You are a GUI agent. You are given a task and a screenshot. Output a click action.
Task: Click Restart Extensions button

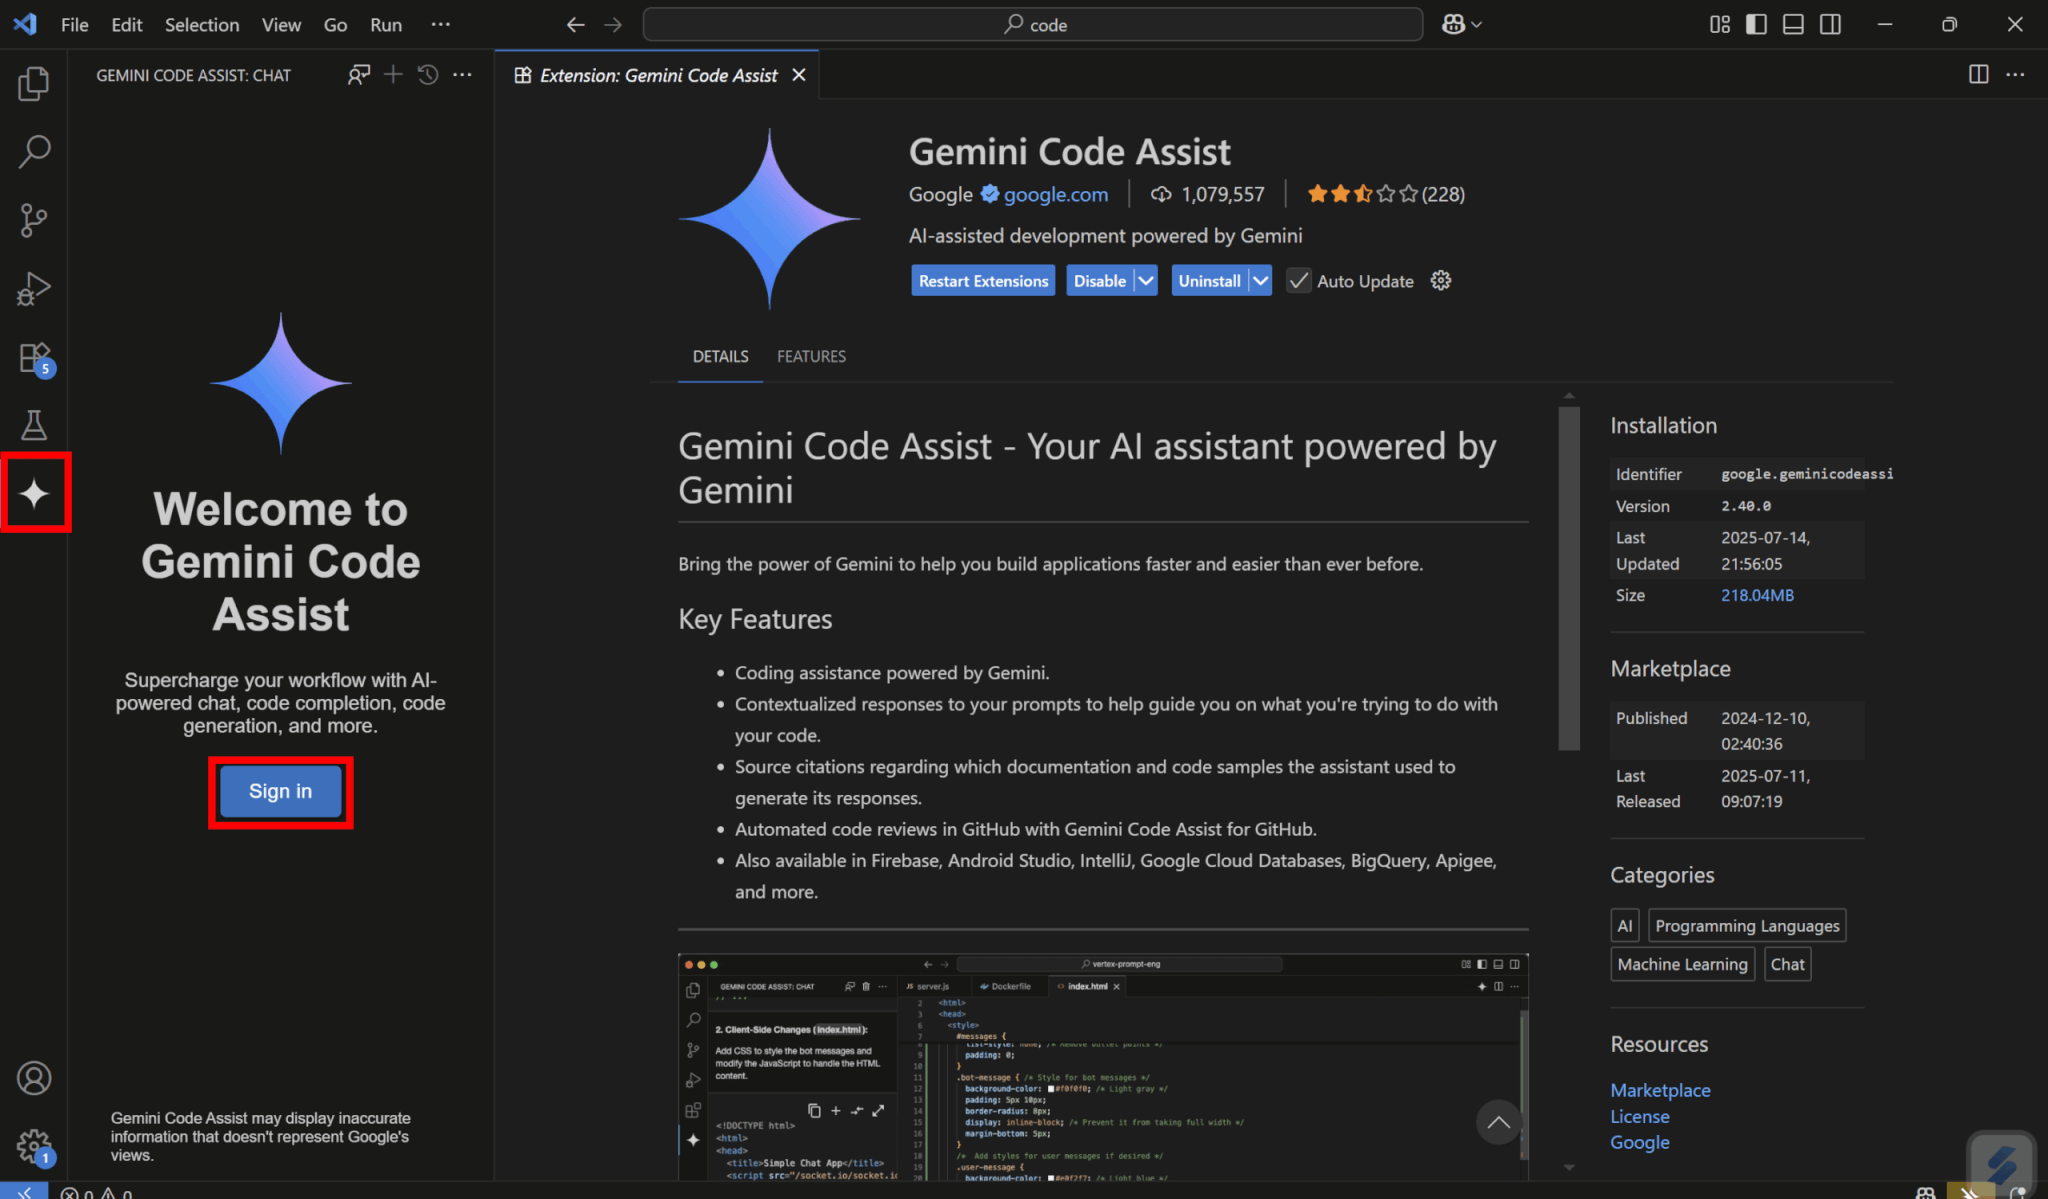983,281
